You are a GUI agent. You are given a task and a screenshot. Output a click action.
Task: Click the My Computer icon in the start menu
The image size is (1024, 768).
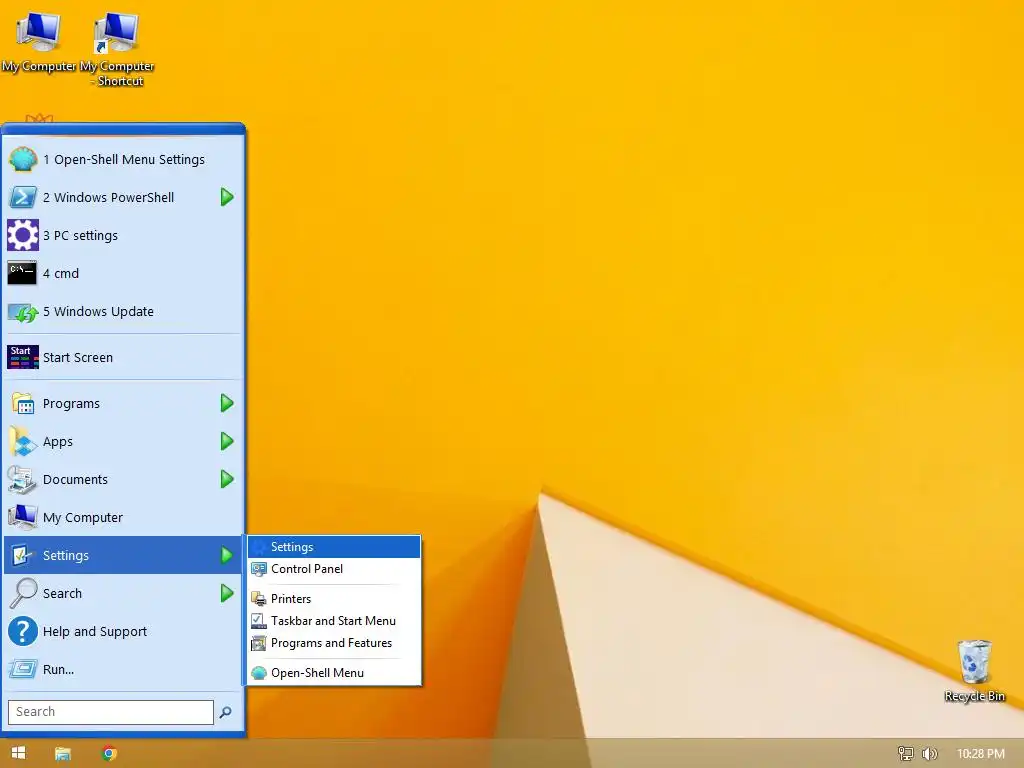[x=23, y=517]
